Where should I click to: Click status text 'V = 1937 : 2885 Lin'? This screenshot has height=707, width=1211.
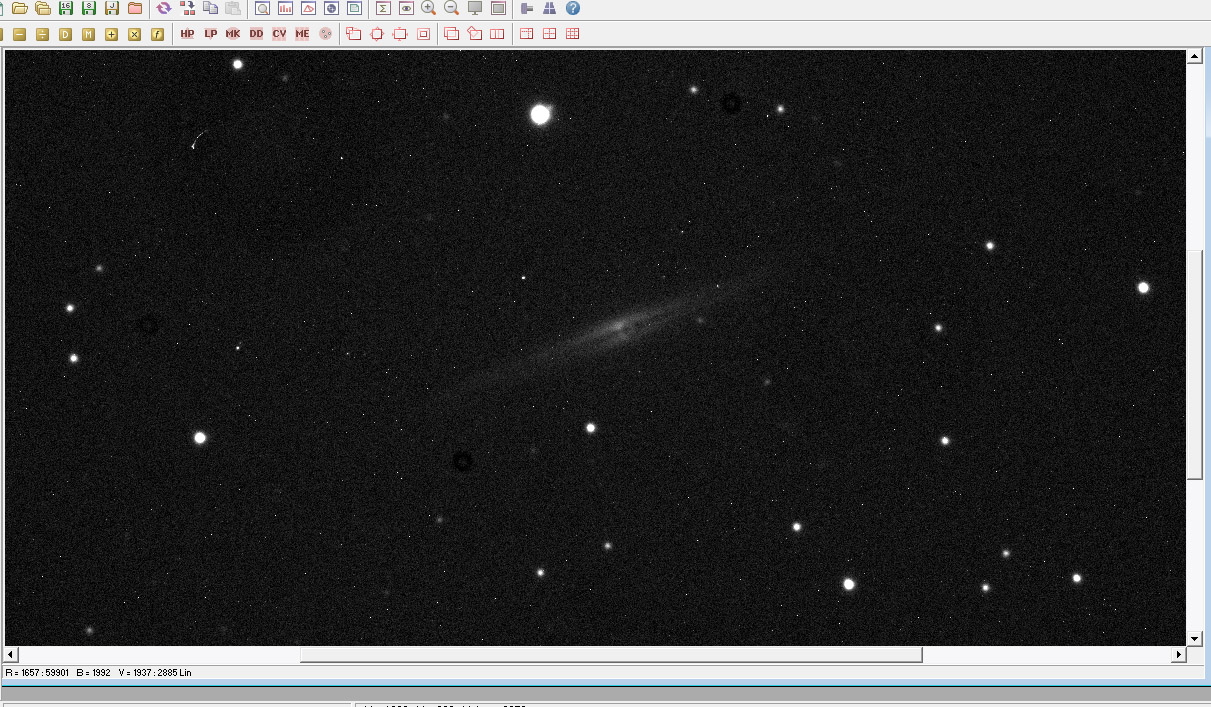155,673
